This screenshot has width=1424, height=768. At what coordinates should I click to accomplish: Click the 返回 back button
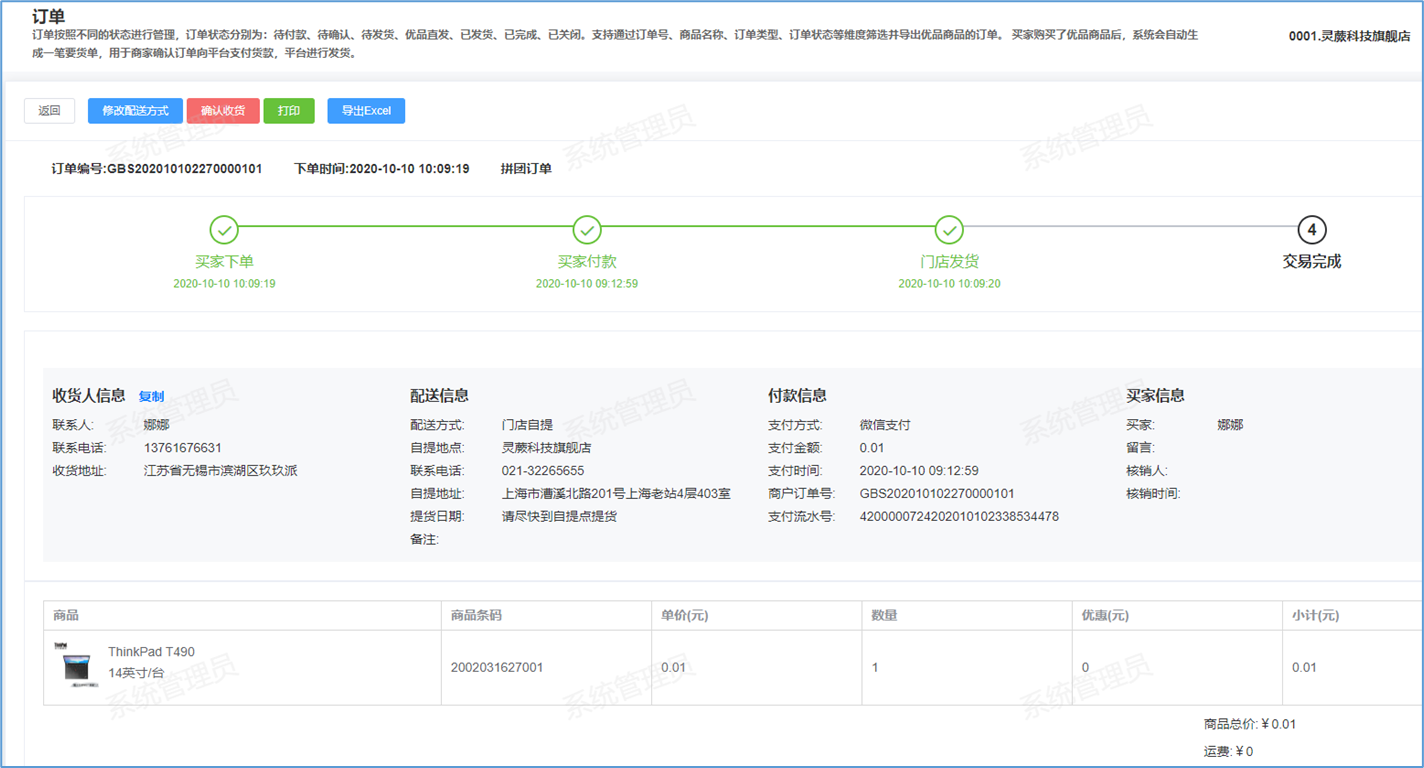pyautogui.click(x=50, y=111)
